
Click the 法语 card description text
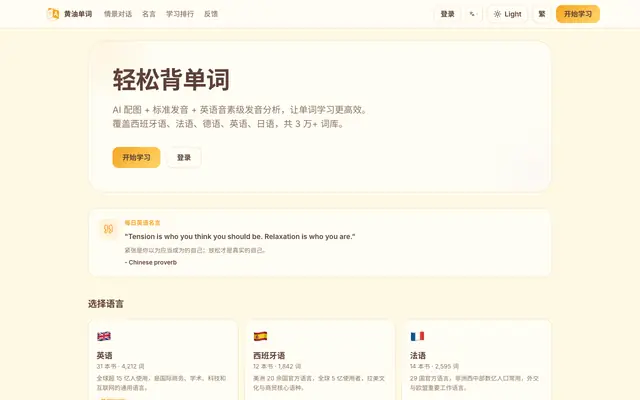pos(474,383)
